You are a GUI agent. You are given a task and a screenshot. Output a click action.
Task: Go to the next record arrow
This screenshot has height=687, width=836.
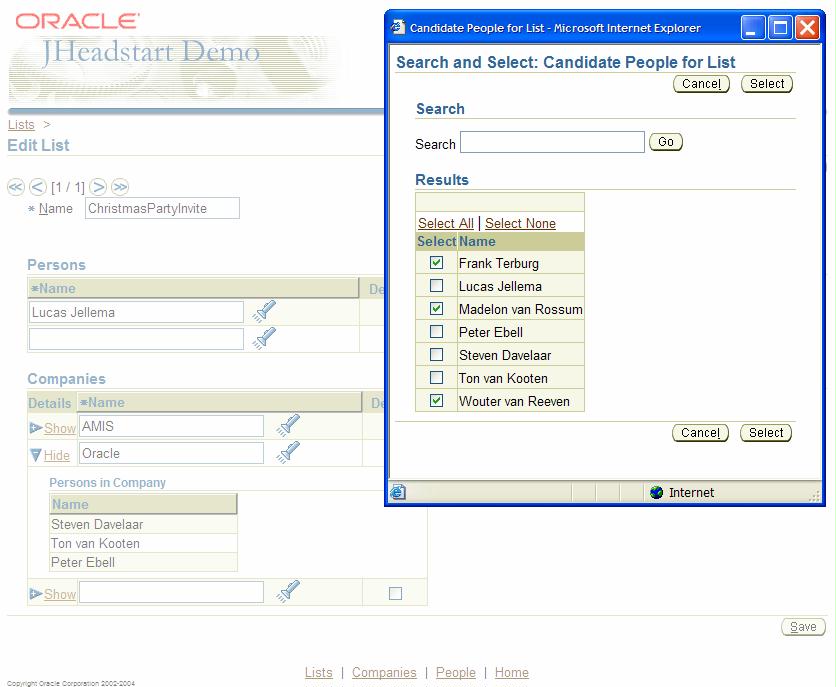pos(98,187)
